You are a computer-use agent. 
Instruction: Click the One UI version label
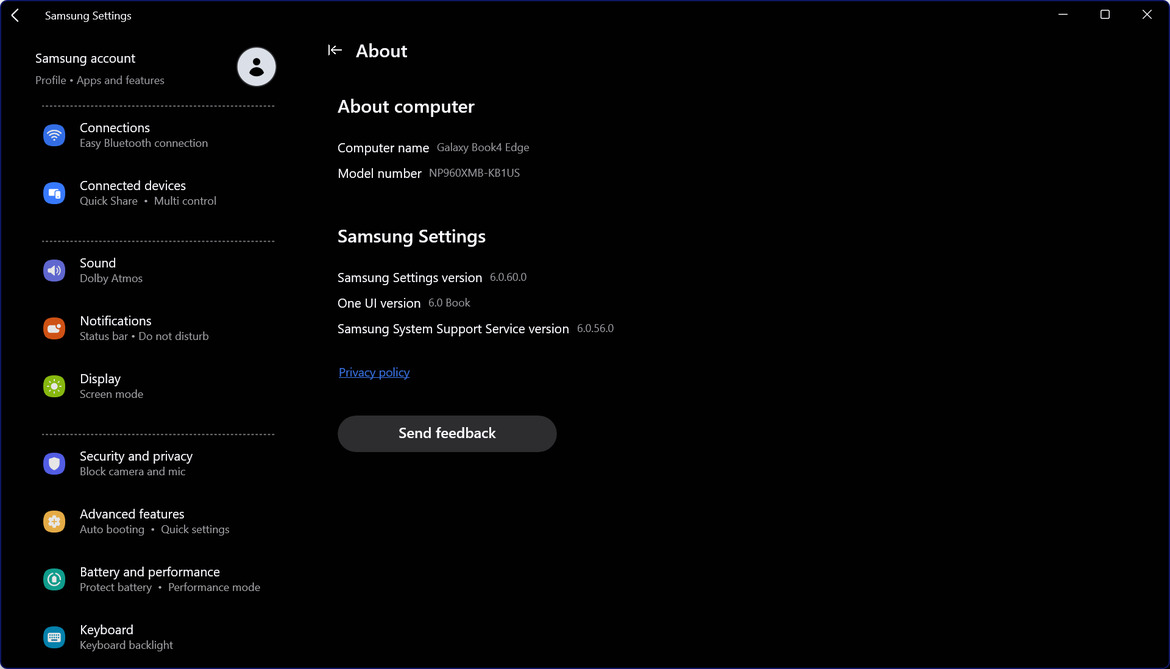pyautogui.click(x=379, y=303)
